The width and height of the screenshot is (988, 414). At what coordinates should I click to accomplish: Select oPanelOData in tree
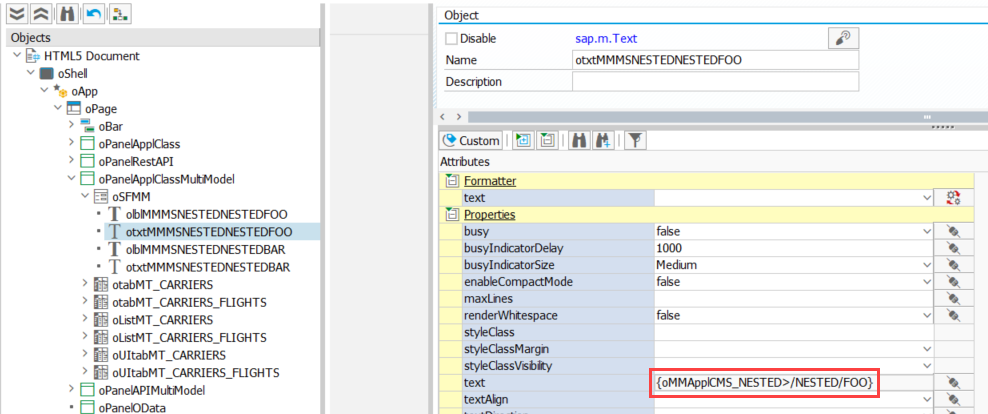pos(132,407)
